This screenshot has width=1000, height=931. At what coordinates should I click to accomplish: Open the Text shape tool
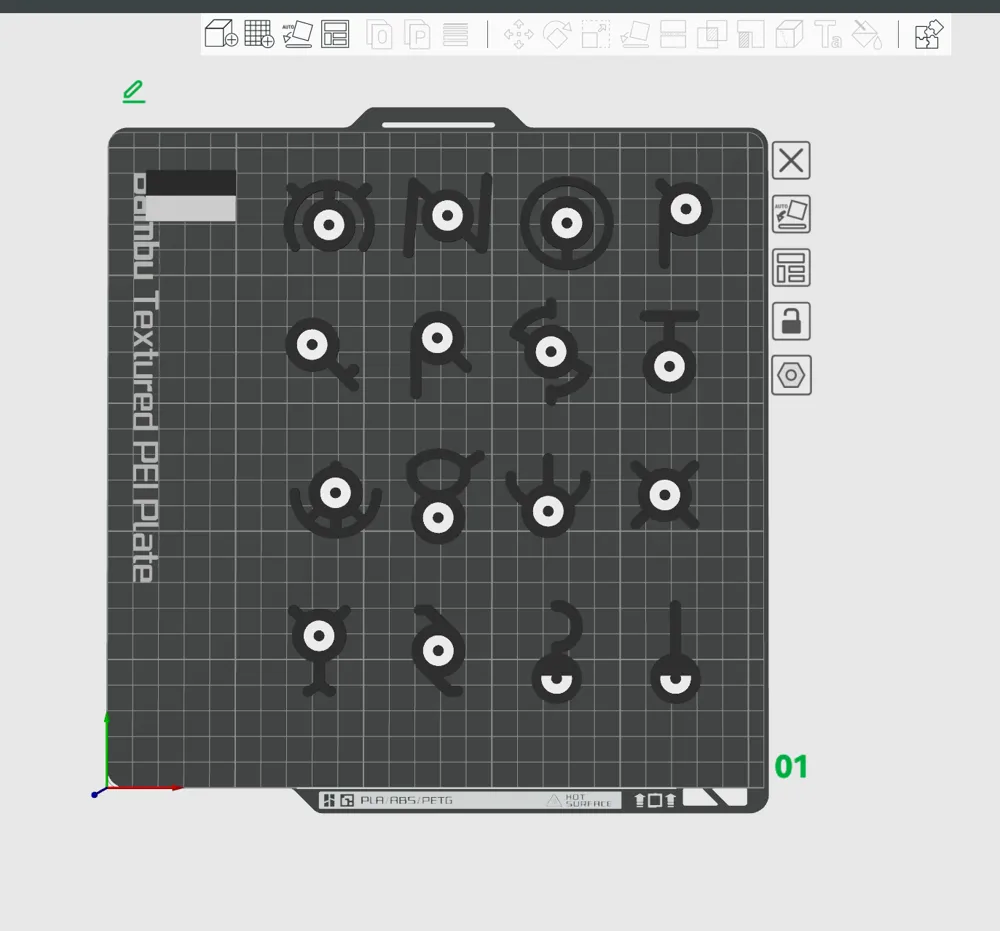click(x=828, y=35)
